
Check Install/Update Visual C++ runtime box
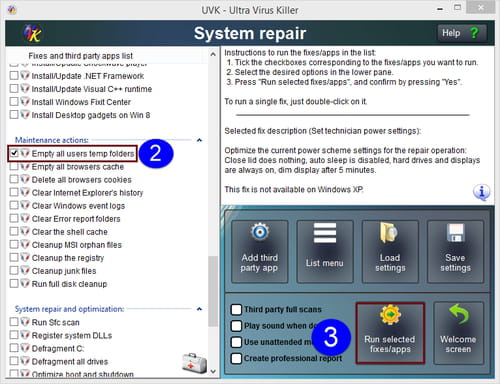pyautogui.click(x=14, y=89)
